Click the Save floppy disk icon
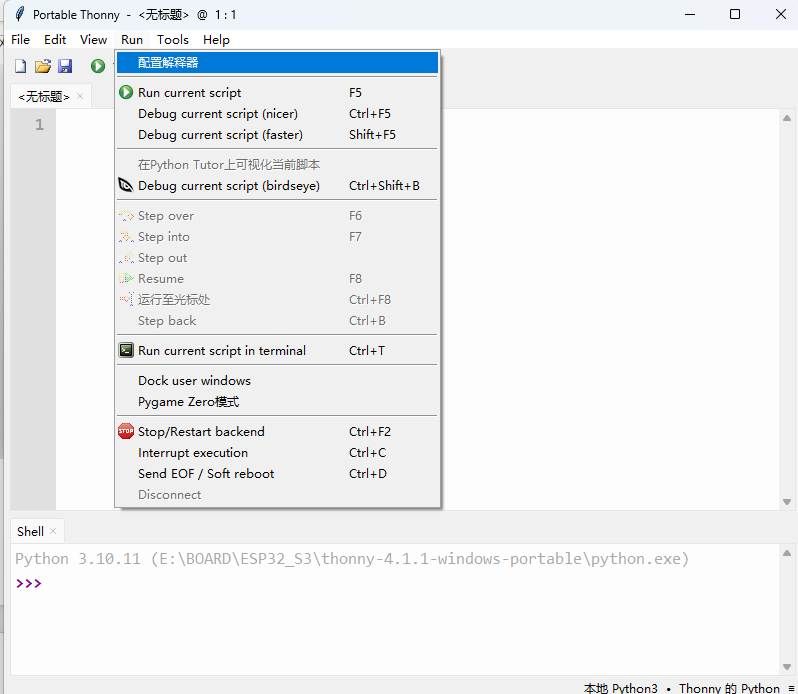 click(65, 66)
